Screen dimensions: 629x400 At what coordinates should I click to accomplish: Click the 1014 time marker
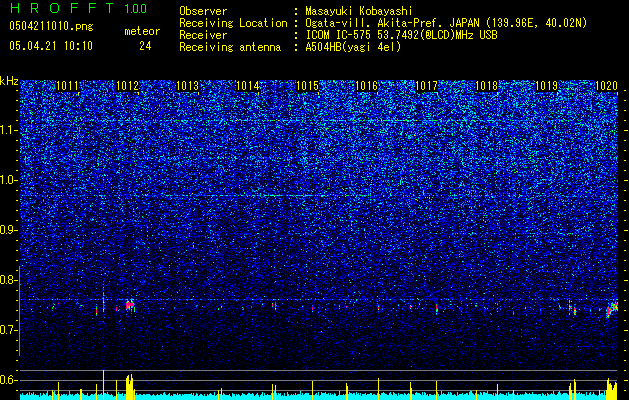point(247,86)
